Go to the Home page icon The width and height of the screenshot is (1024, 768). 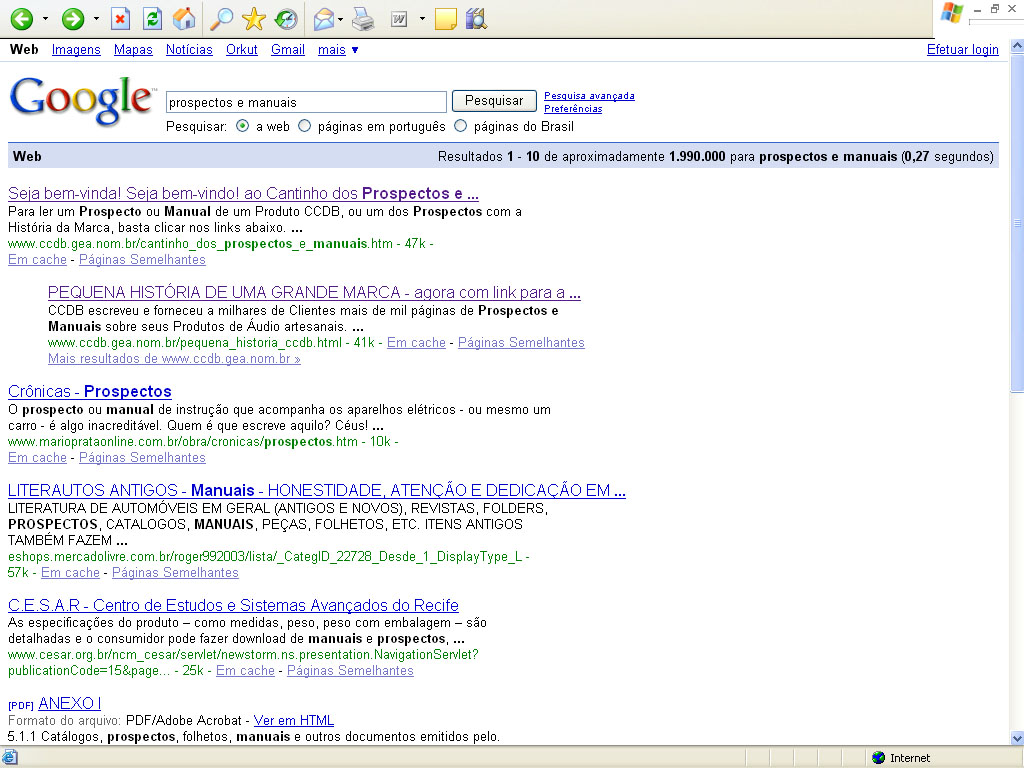pyautogui.click(x=184, y=18)
